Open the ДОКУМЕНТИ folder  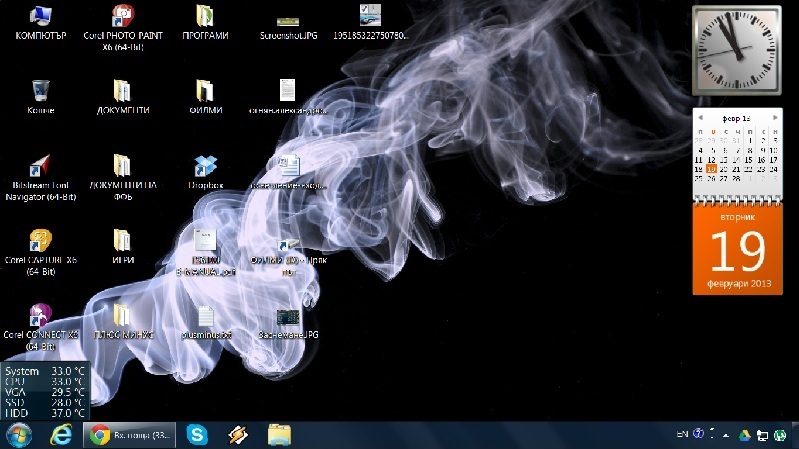pyautogui.click(x=122, y=92)
